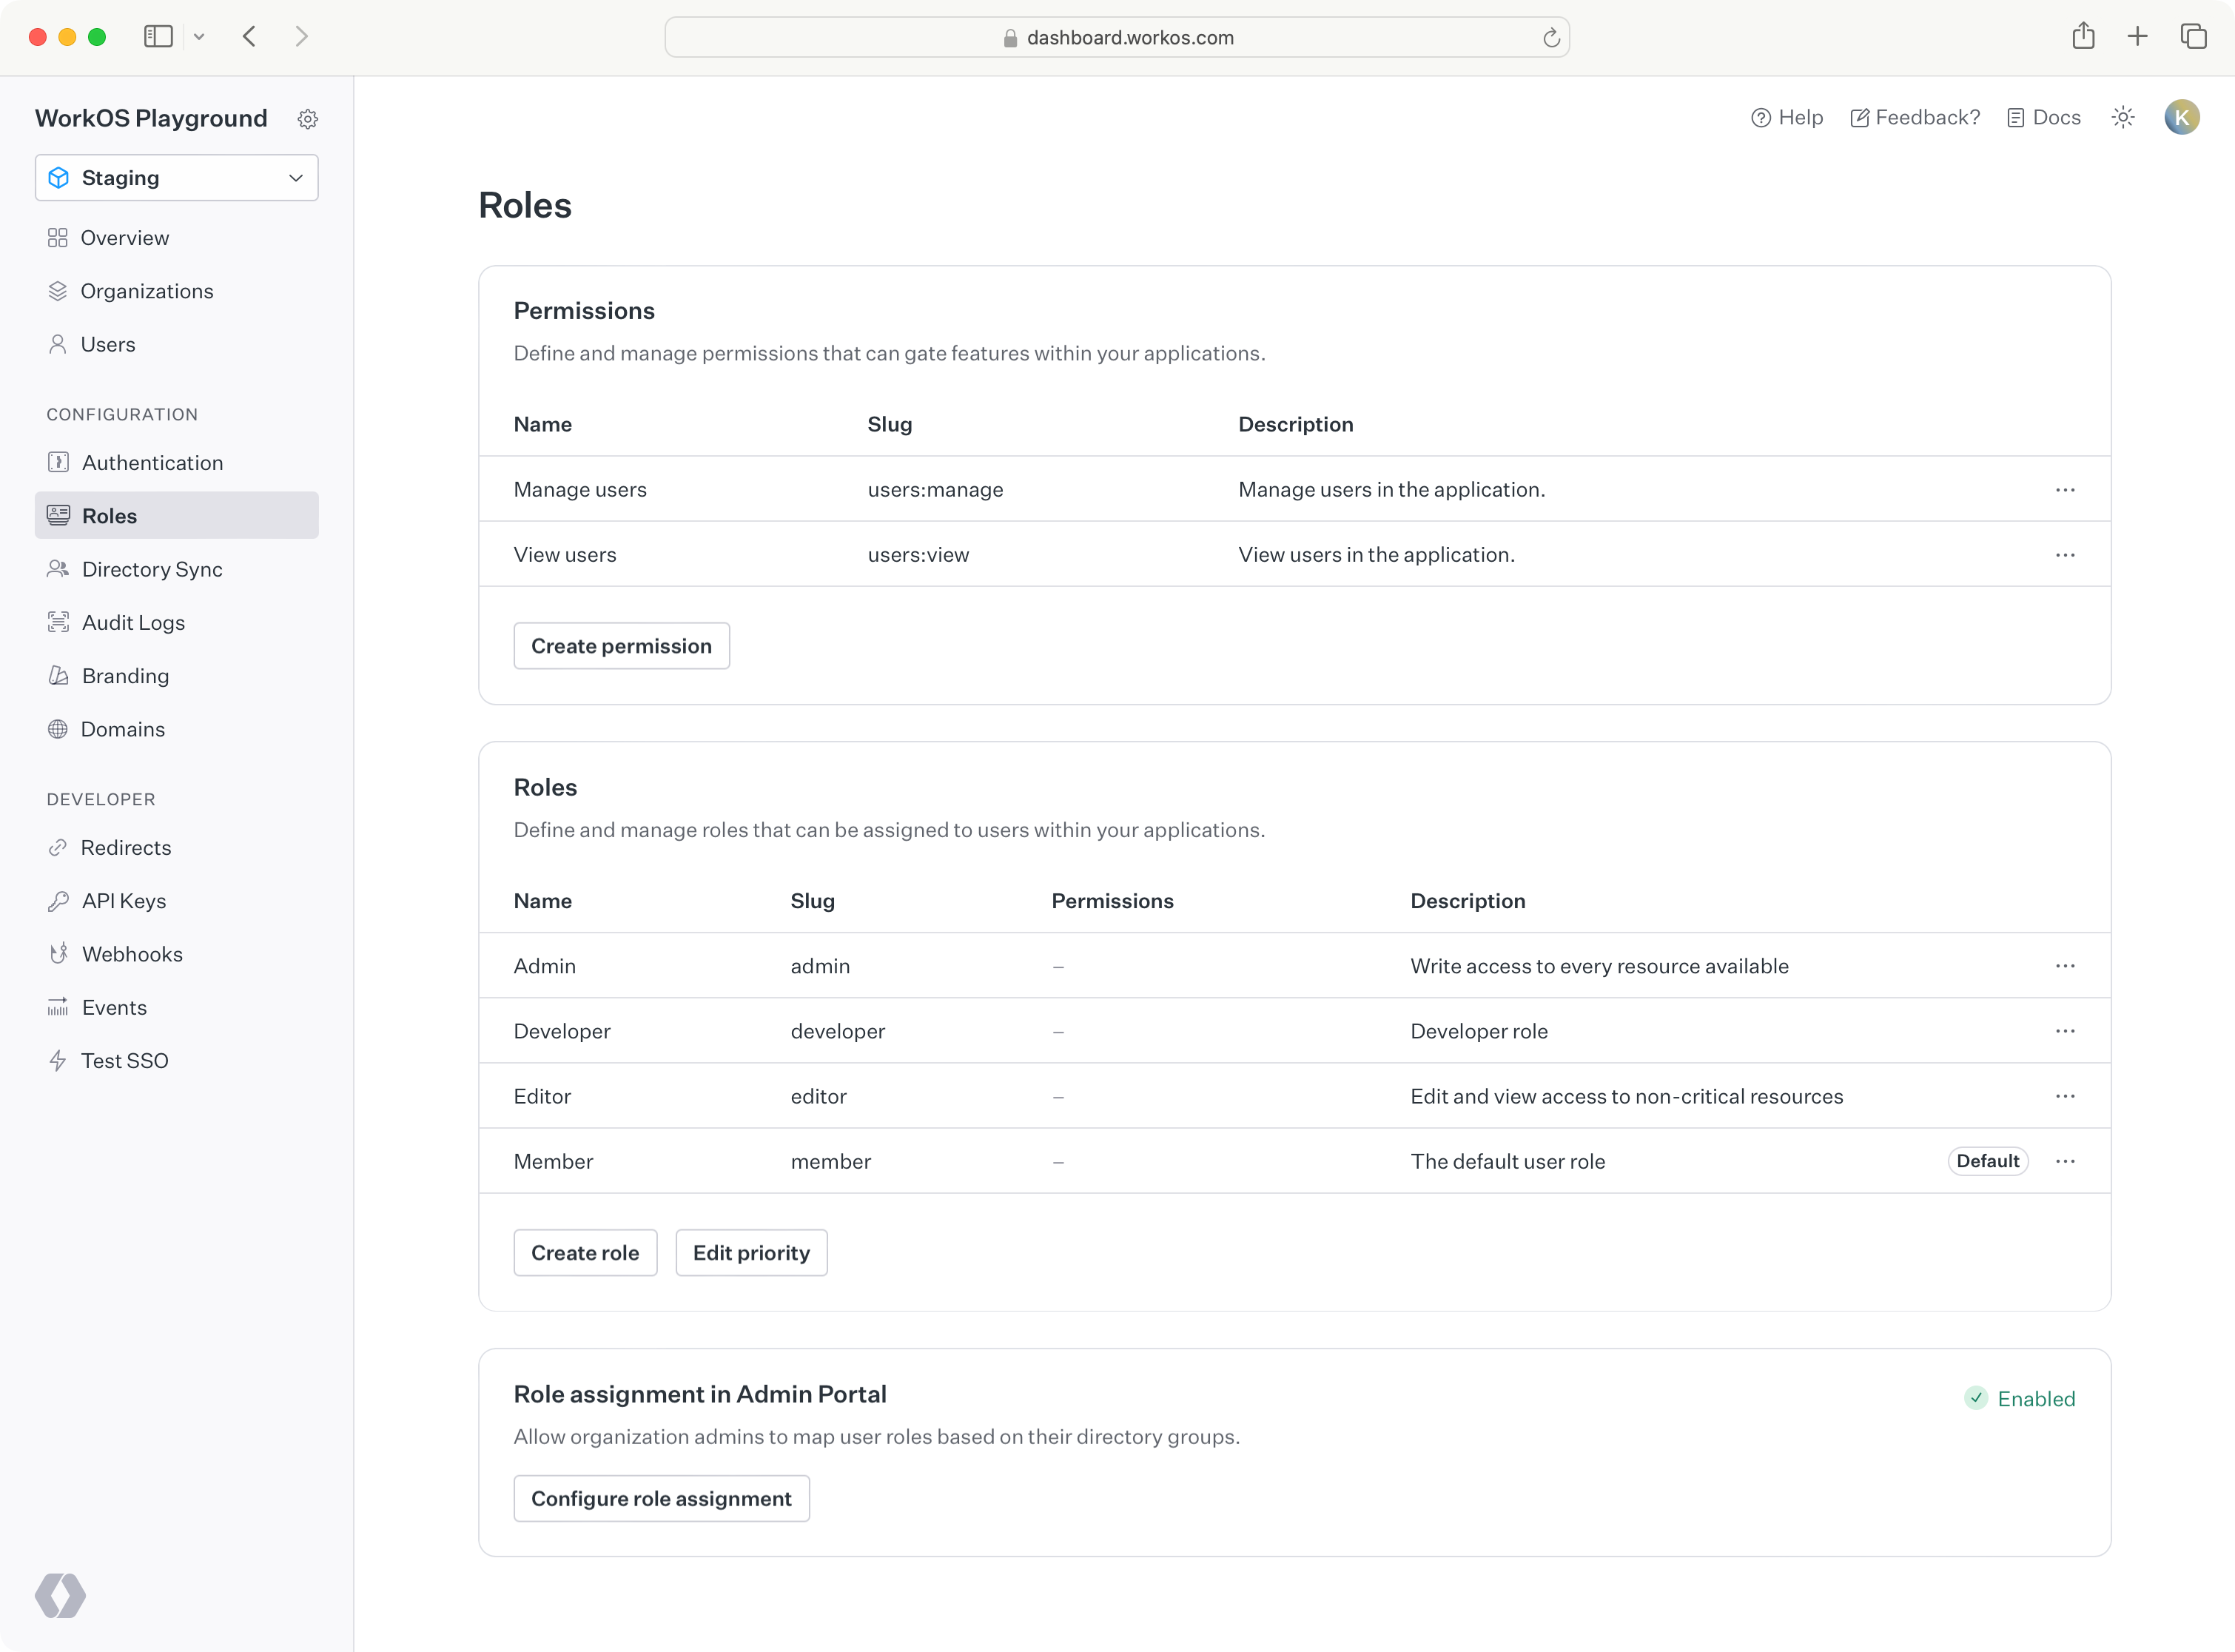Click the search/address bar at top
2235x1652 pixels.
pos(1117,35)
